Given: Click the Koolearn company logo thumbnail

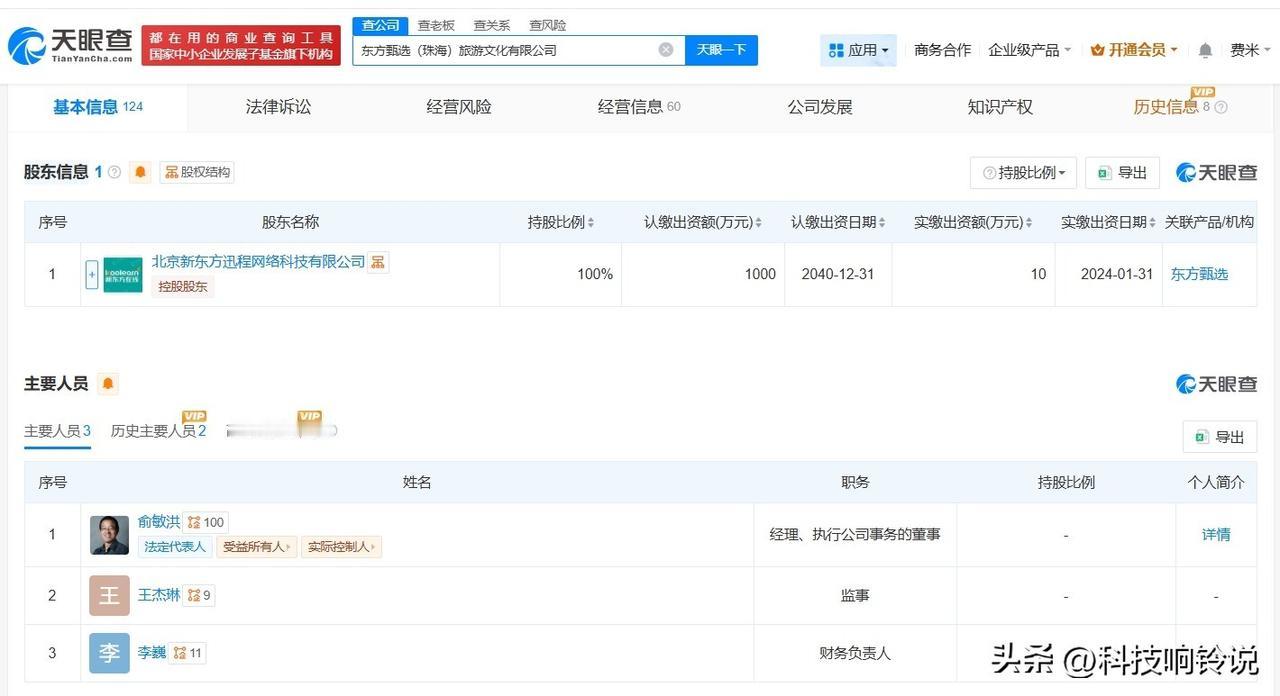Looking at the screenshot, I should 123,274.
